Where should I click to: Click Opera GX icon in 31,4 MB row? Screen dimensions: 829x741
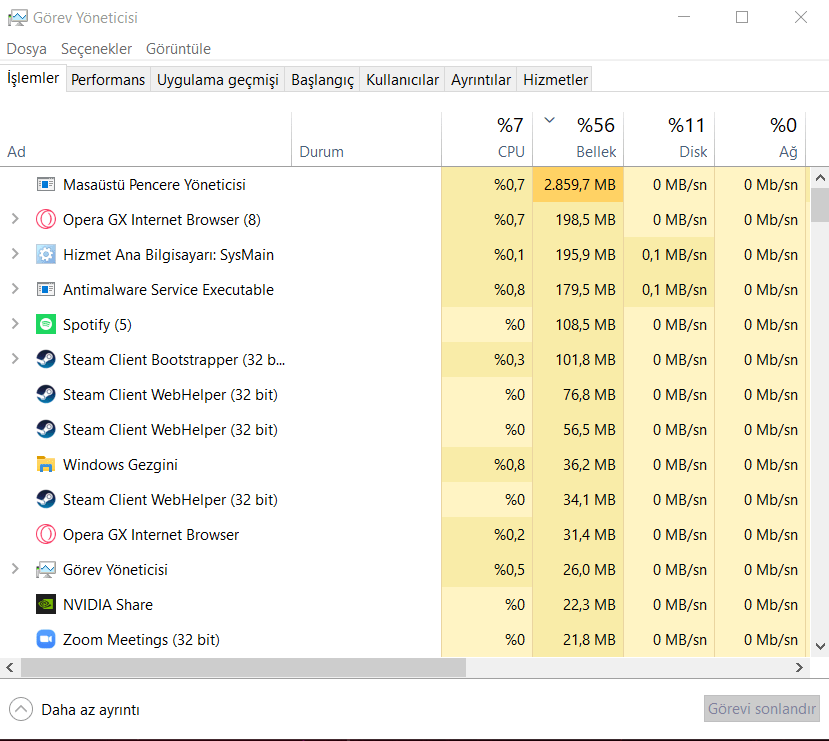point(46,534)
